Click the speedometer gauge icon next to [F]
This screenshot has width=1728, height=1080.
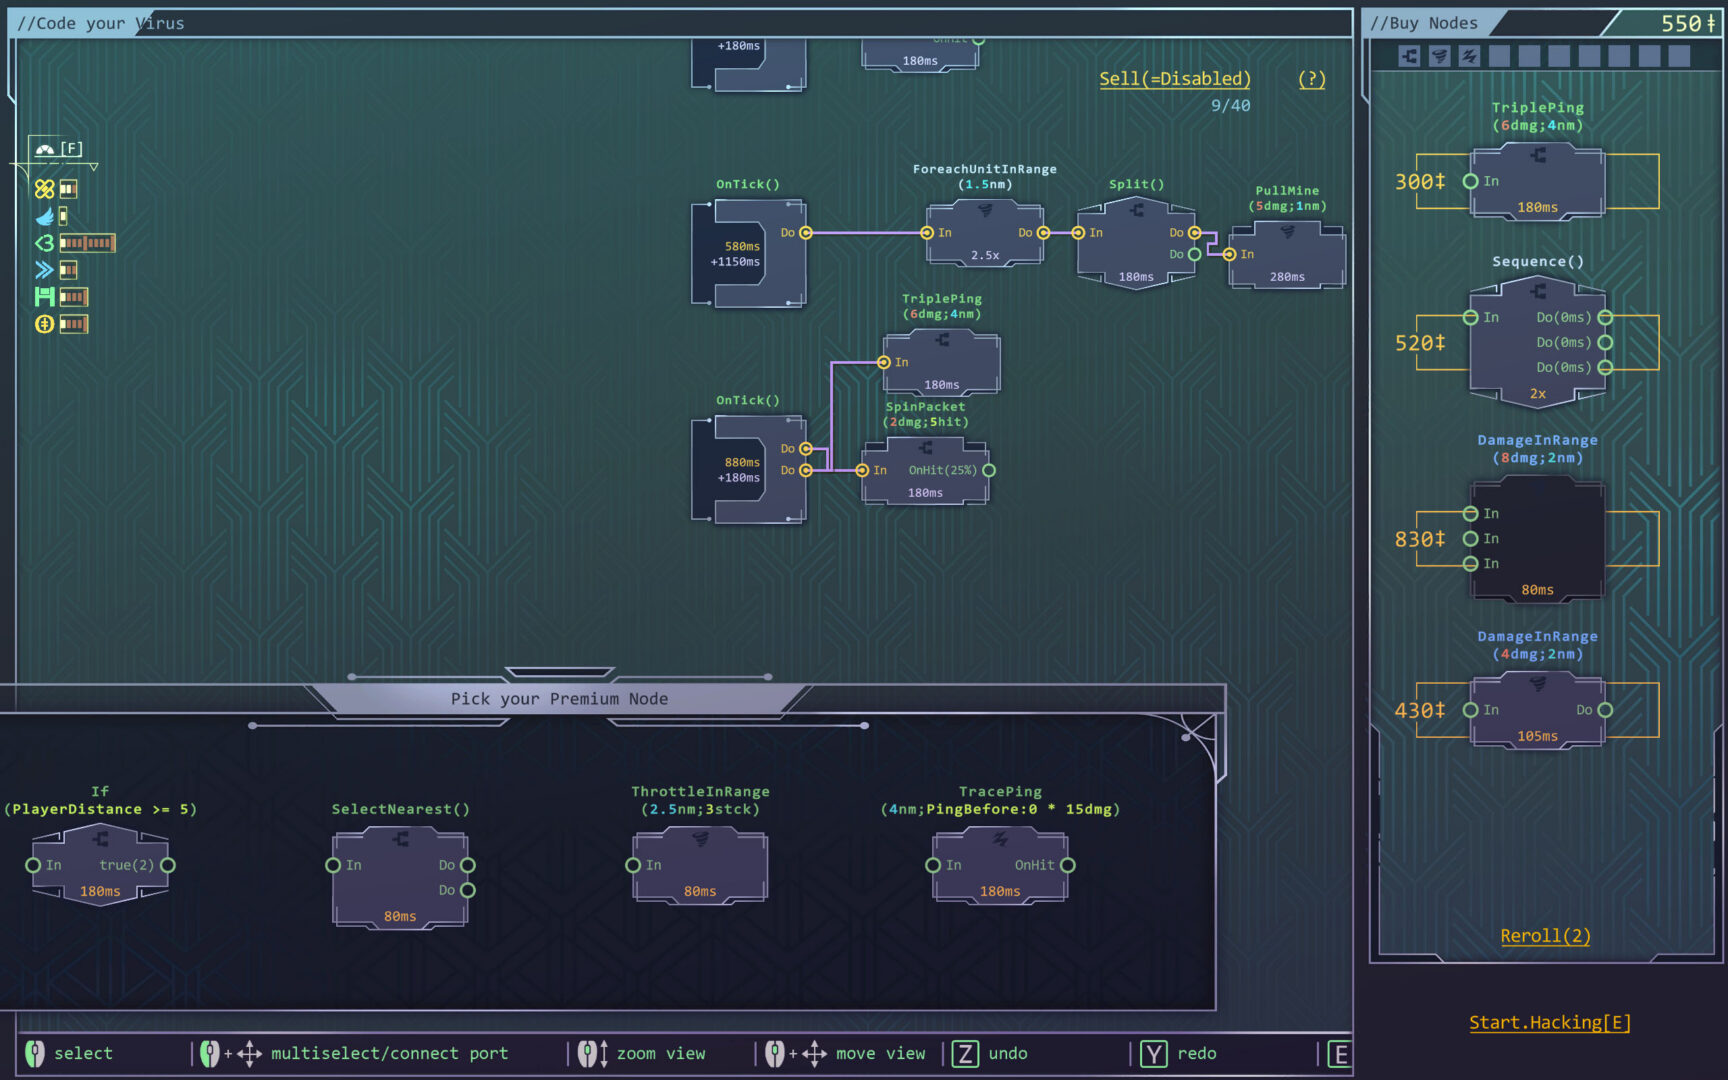(x=42, y=149)
